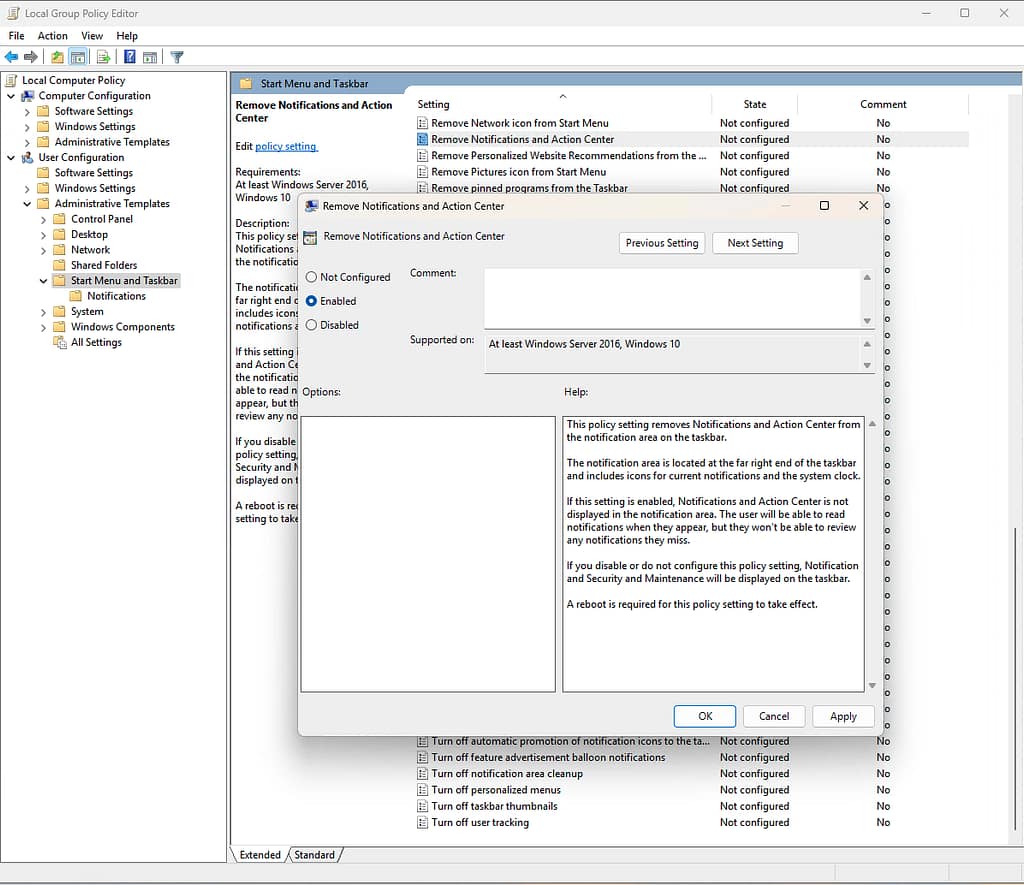Viewport: 1024px width, 885px height.
Task: Click the Apply button
Action: [x=843, y=716]
